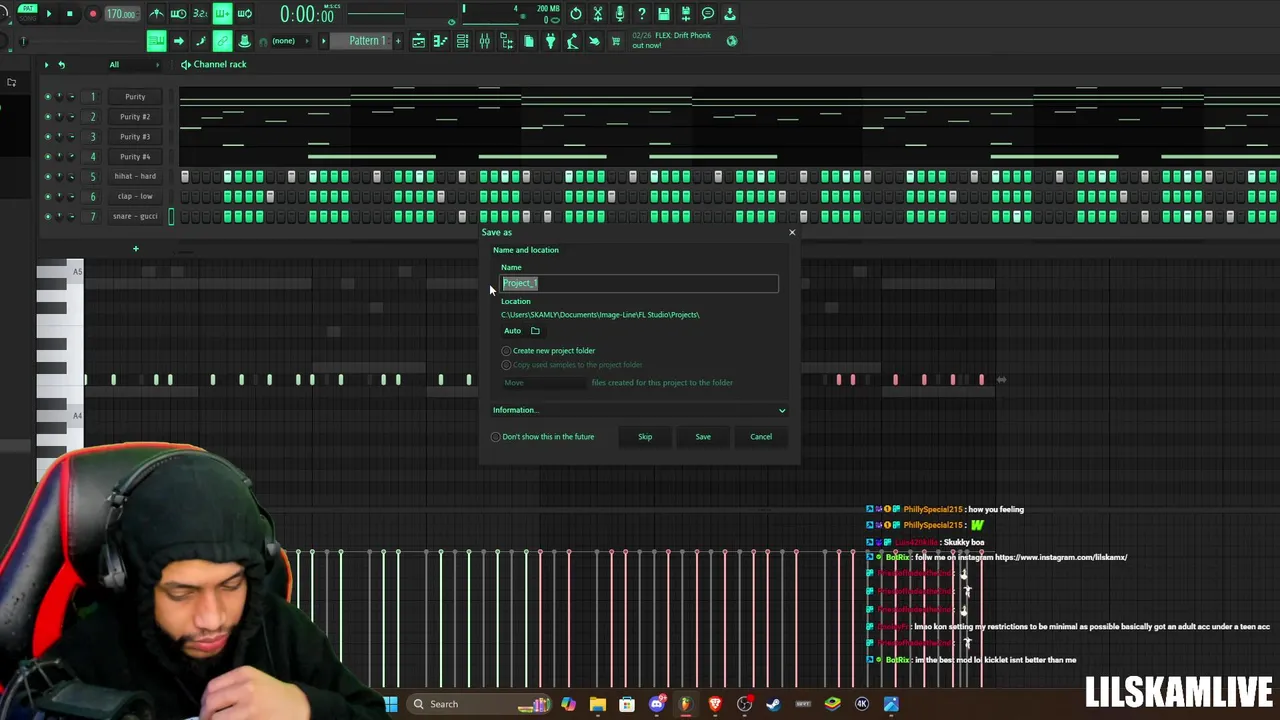Open the Channel rack menu arrow
This screenshot has width=1280, height=720.
pyautogui.click(x=46, y=65)
